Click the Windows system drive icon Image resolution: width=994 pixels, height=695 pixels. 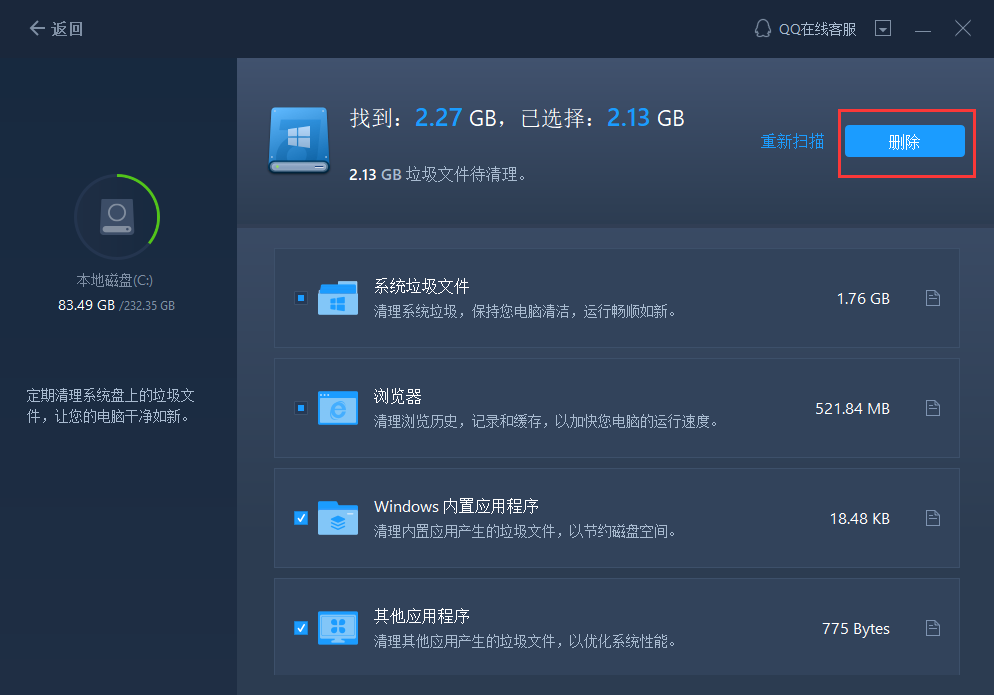pos(299,141)
